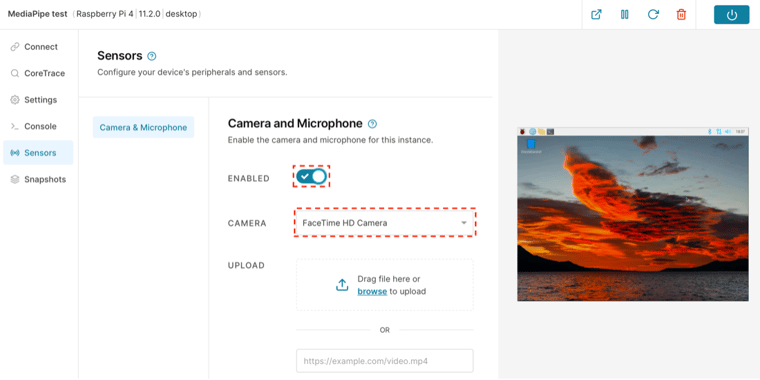Select the Camera & Microphone tab
This screenshot has height=380, width=760.
pos(143,127)
